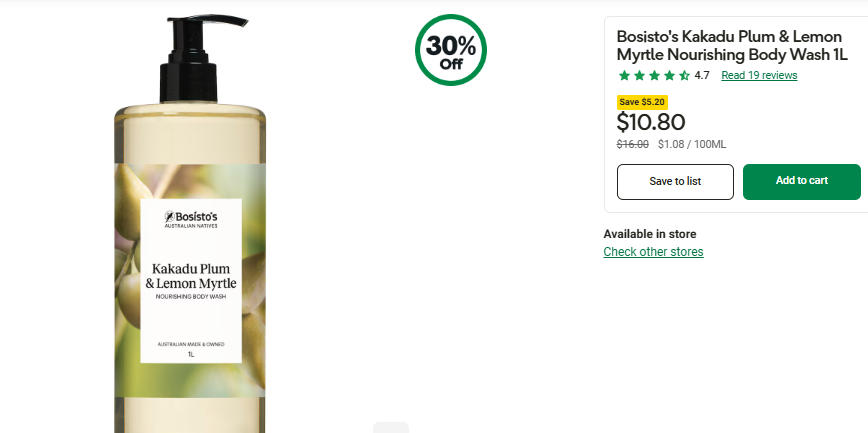
Task: Select the second green rating star
Action: pyautogui.click(x=639, y=75)
